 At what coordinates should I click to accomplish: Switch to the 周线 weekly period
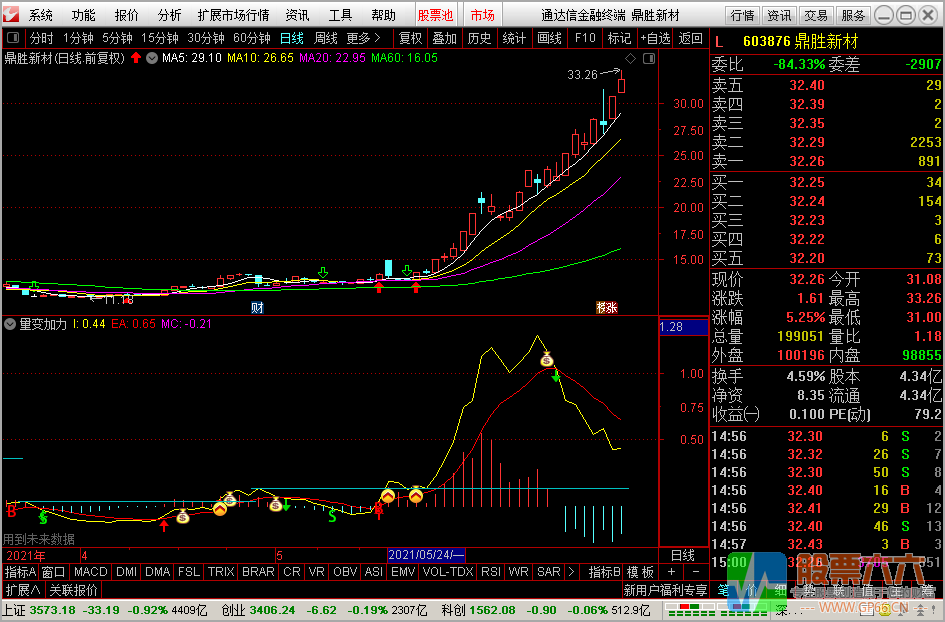[325, 39]
